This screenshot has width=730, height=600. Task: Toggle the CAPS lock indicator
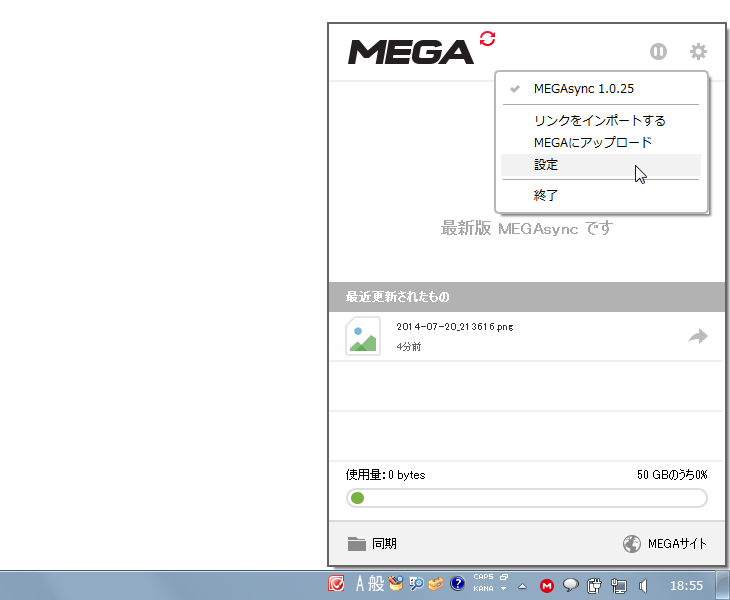(483, 577)
